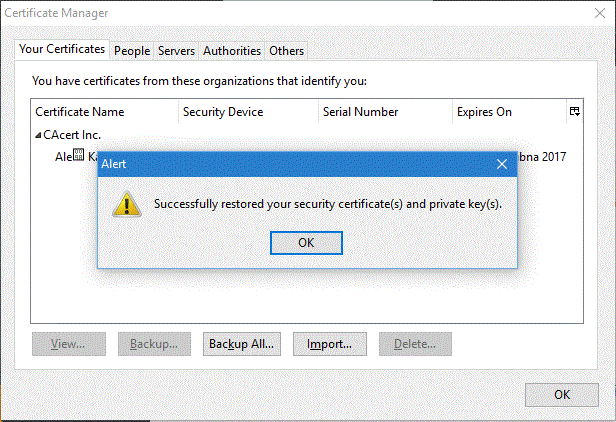Switch to the People tab
616x422 pixels.
[132, 51]
